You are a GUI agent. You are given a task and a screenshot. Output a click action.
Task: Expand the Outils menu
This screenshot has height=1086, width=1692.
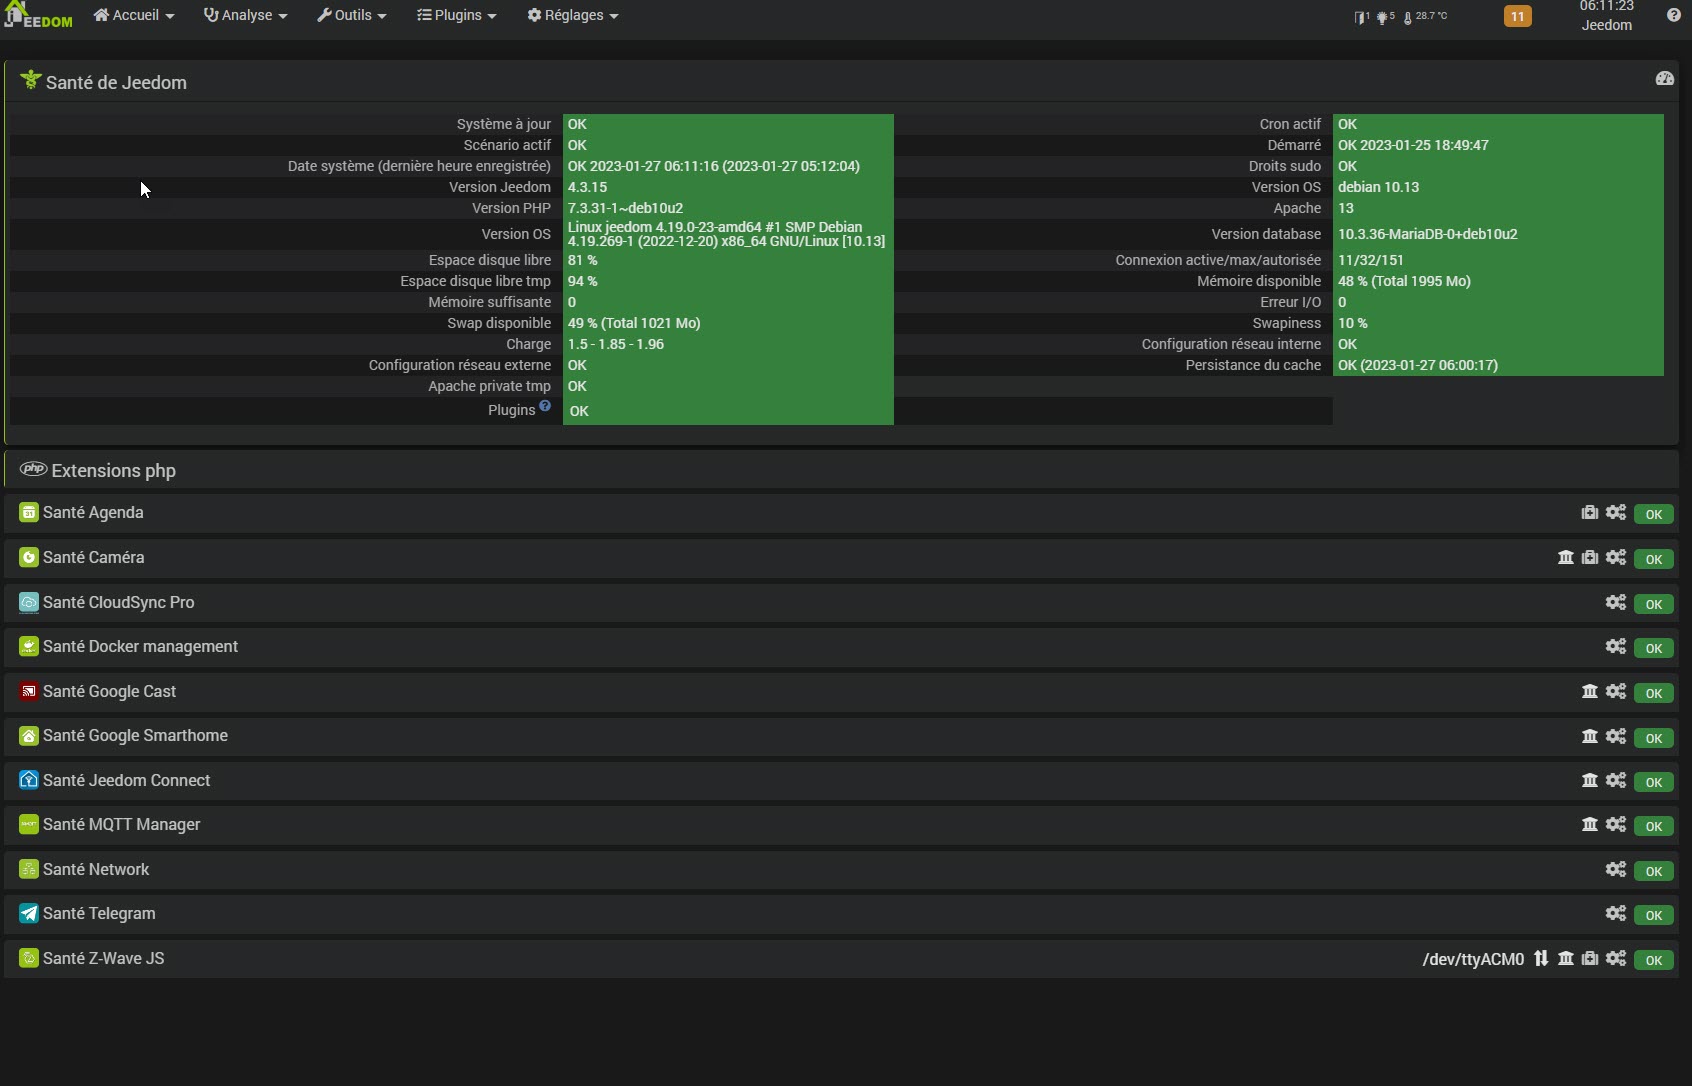(351, 16)
